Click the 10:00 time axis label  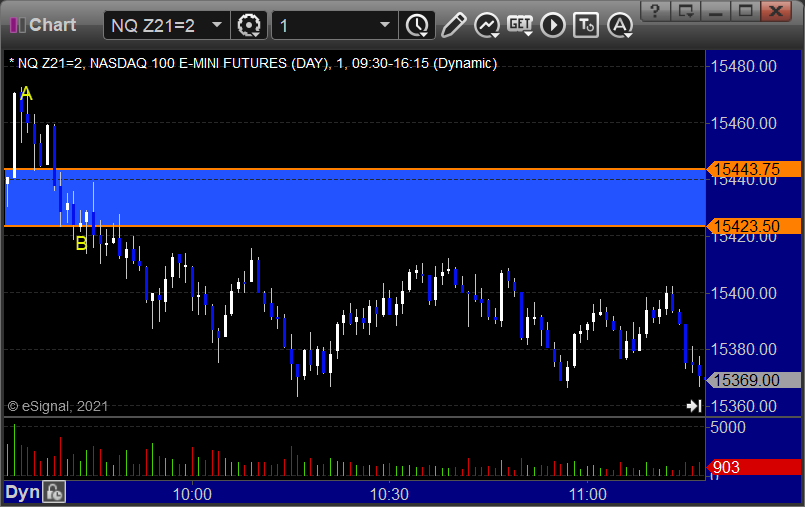point(192,495)
